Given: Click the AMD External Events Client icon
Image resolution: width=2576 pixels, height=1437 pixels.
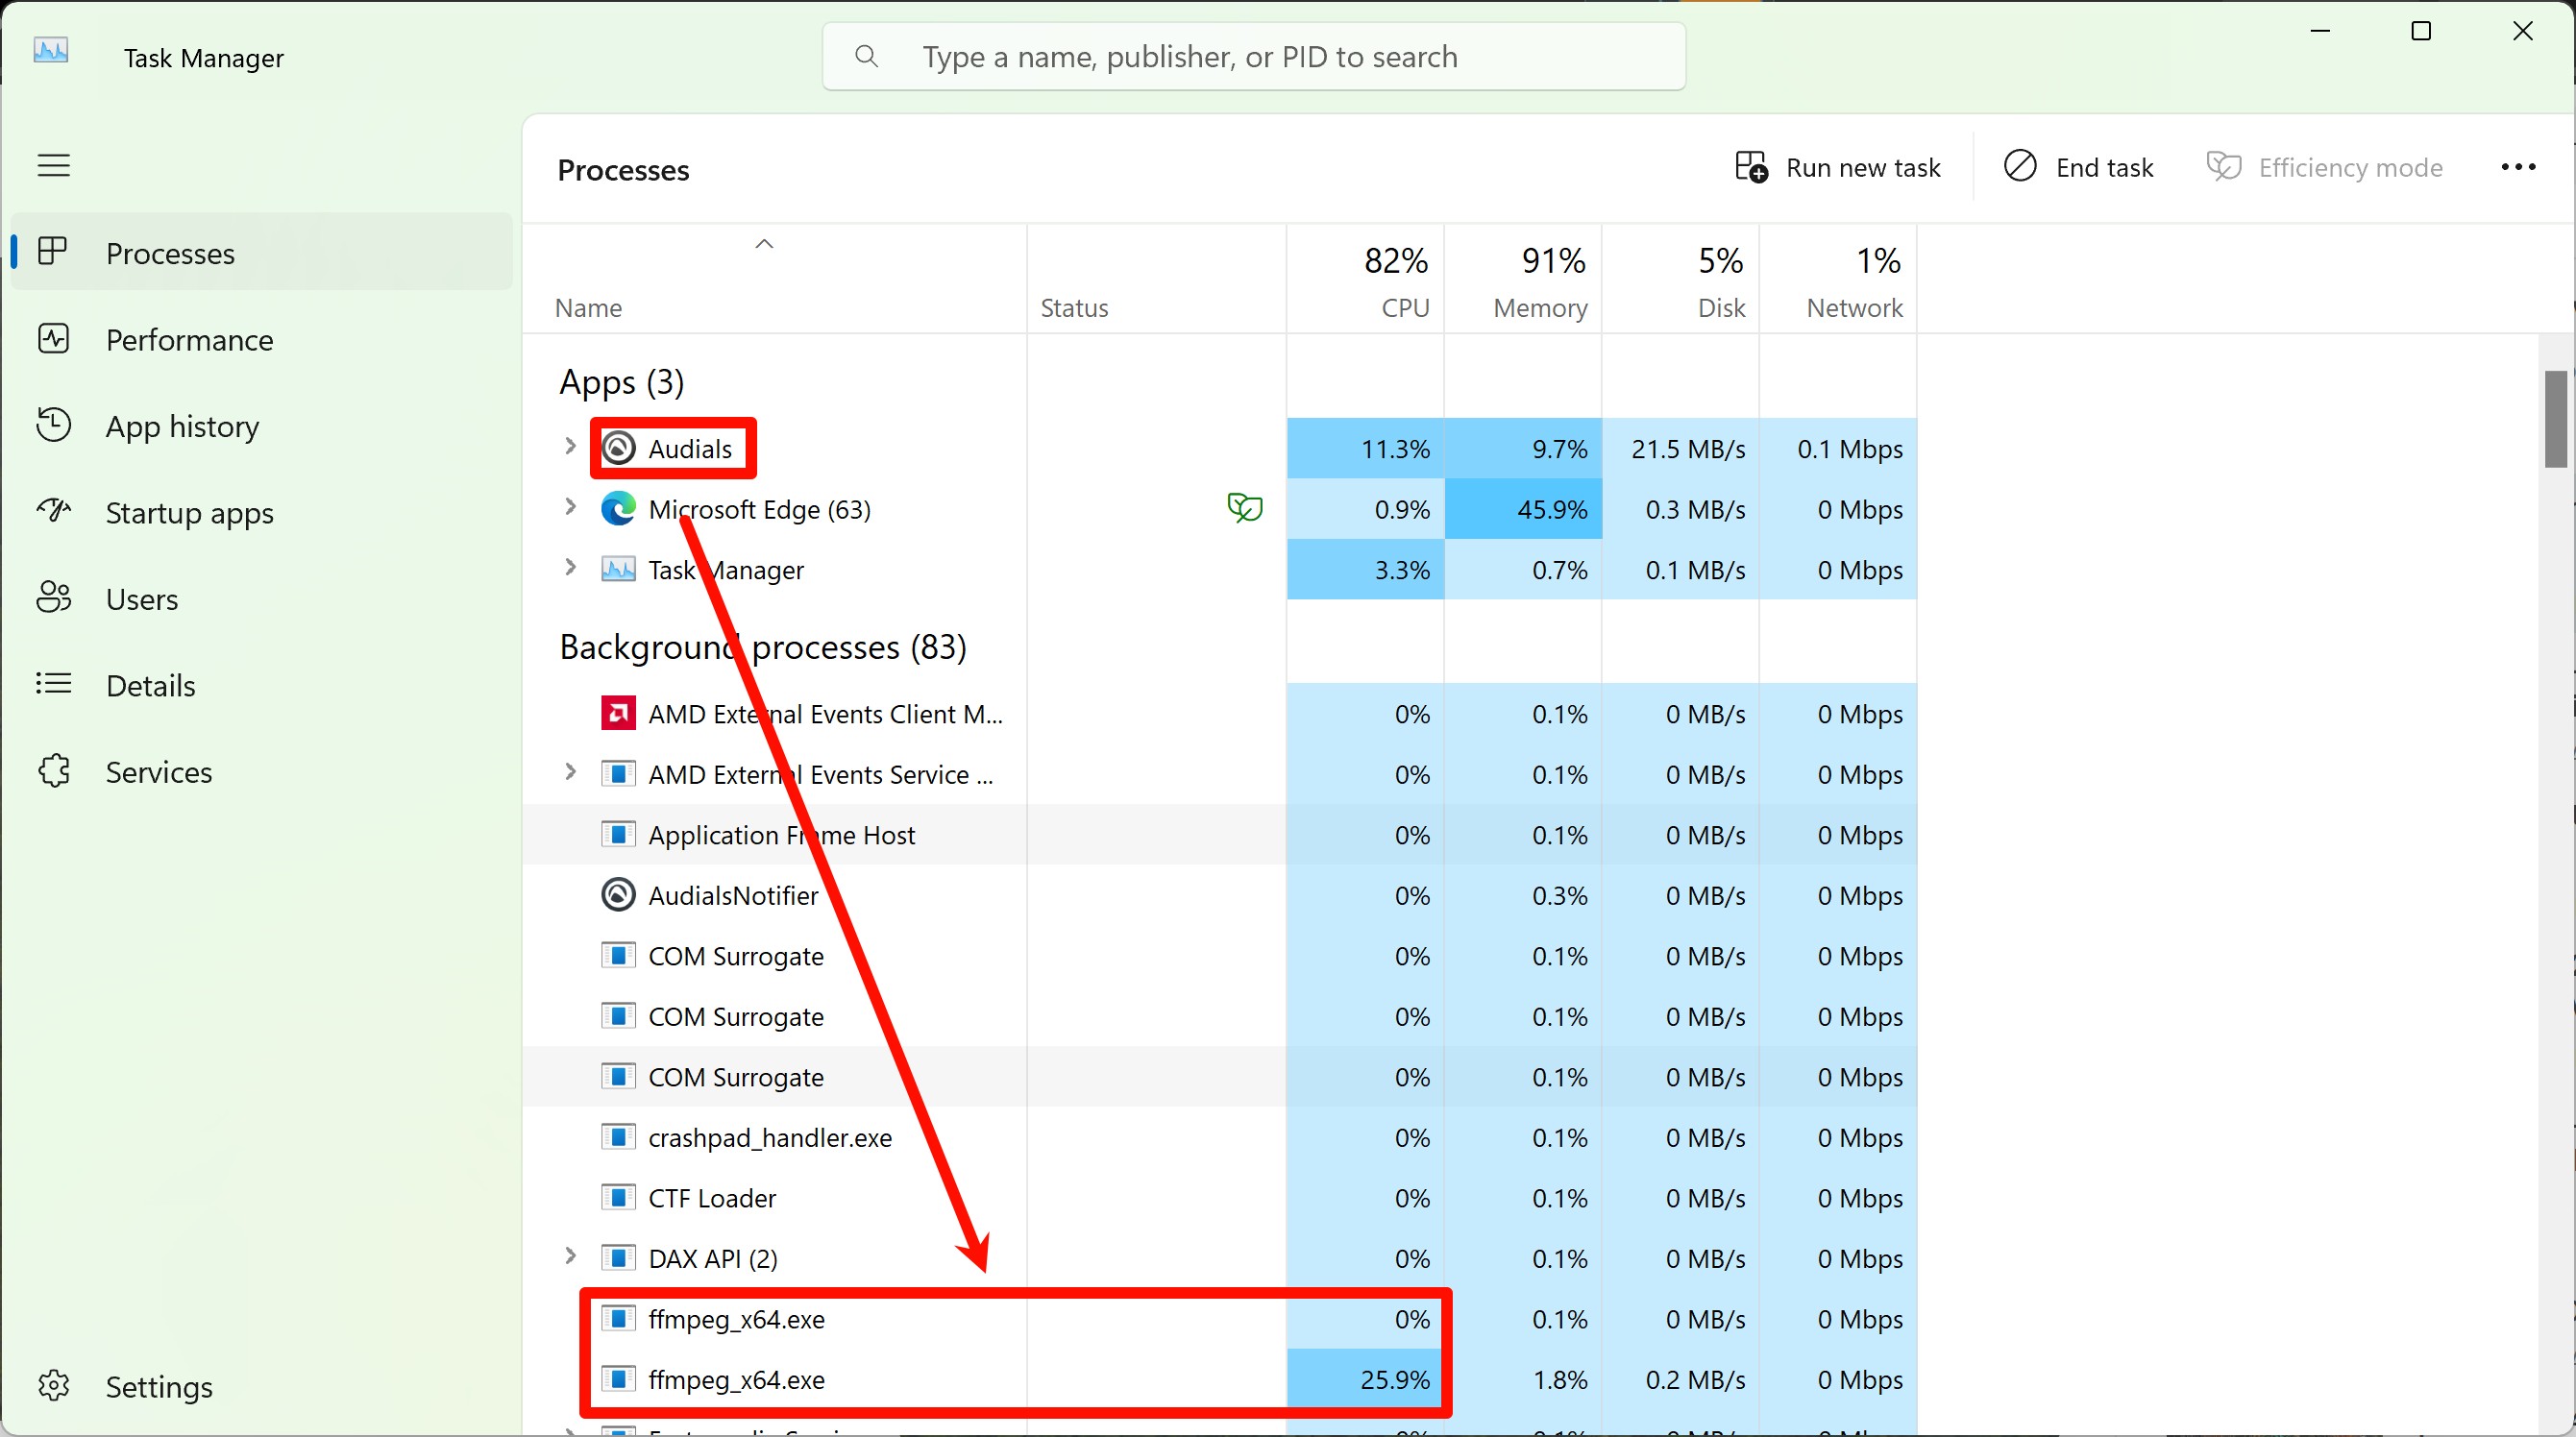Looking at the screenshot, I should coord(618,714).
